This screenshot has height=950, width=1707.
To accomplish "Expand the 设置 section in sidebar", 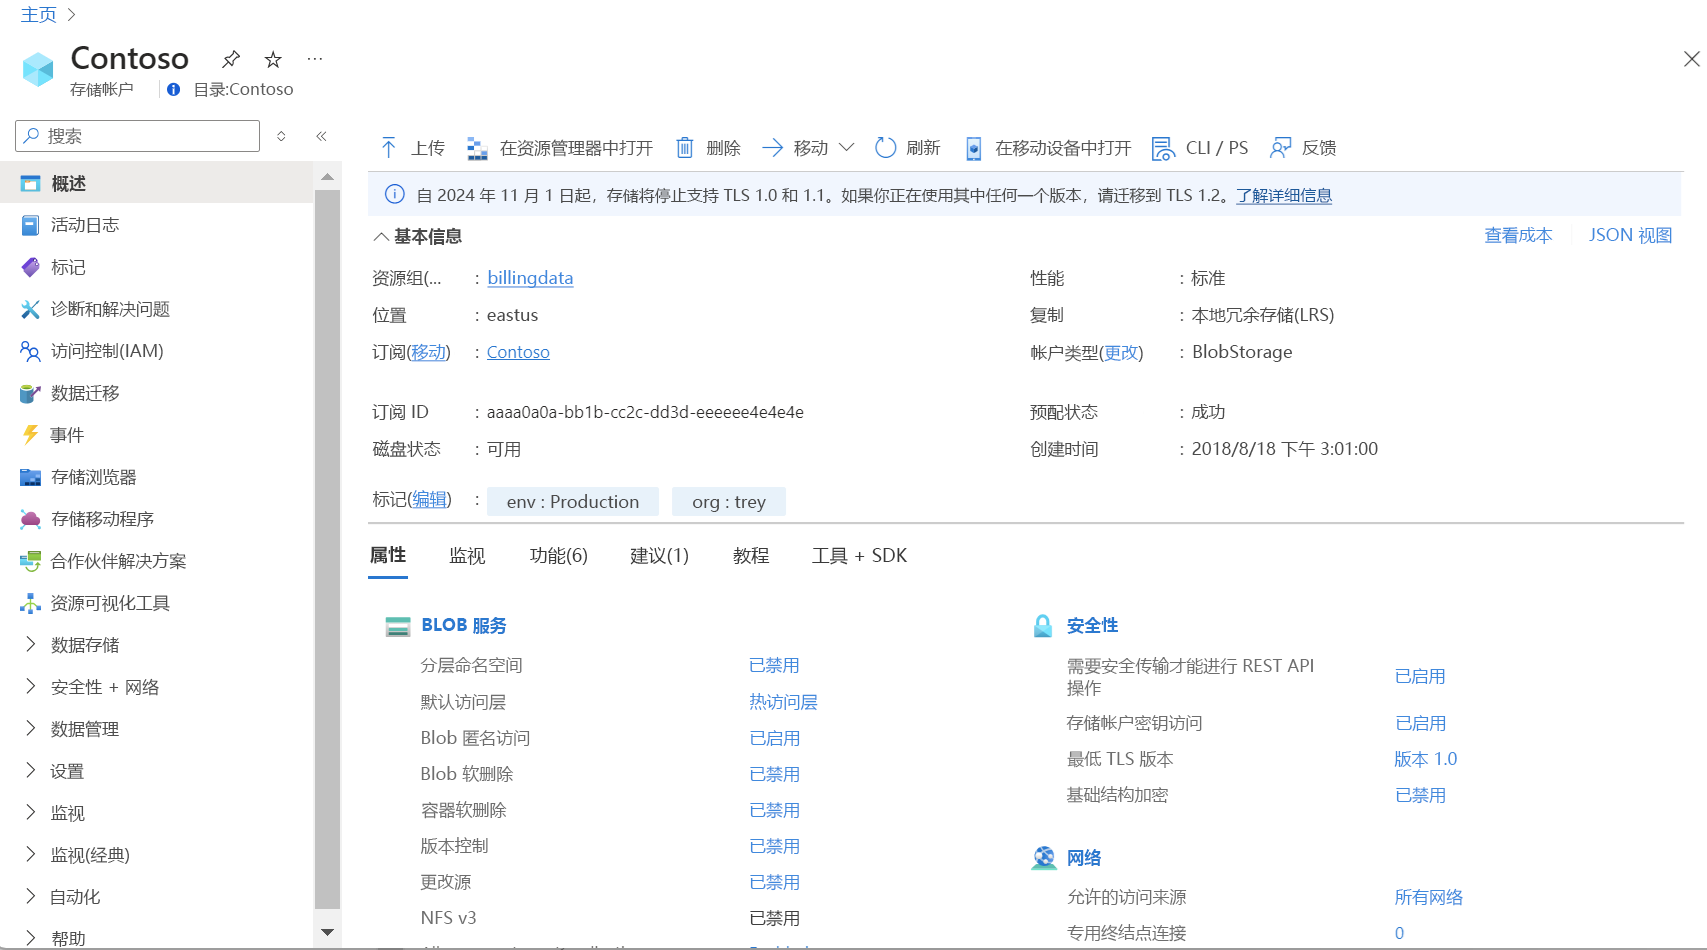I will pos(30,771).
